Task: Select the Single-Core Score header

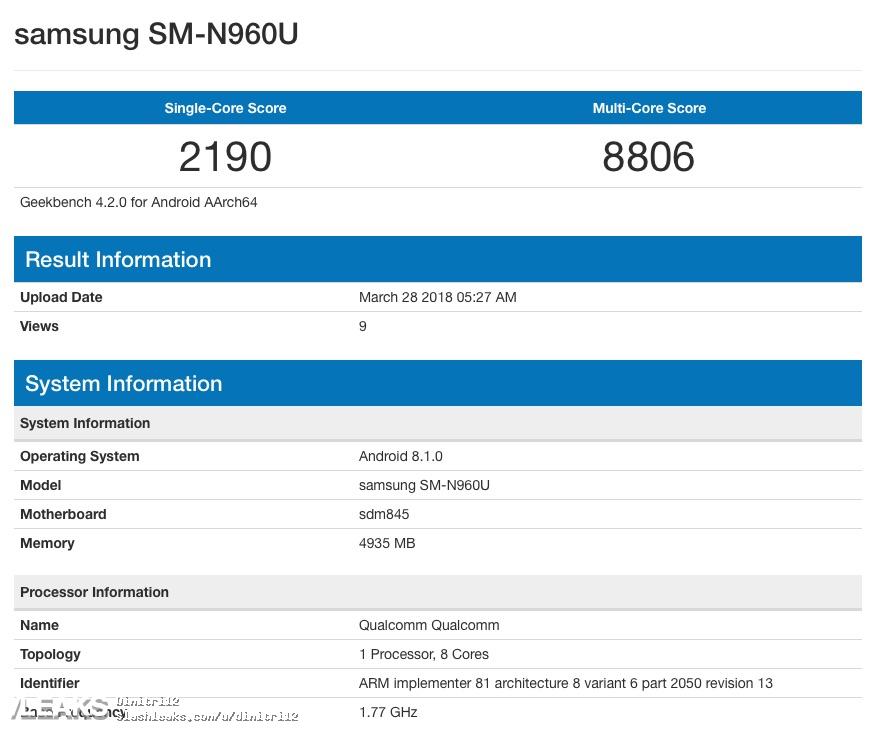Action: (225, 108)
